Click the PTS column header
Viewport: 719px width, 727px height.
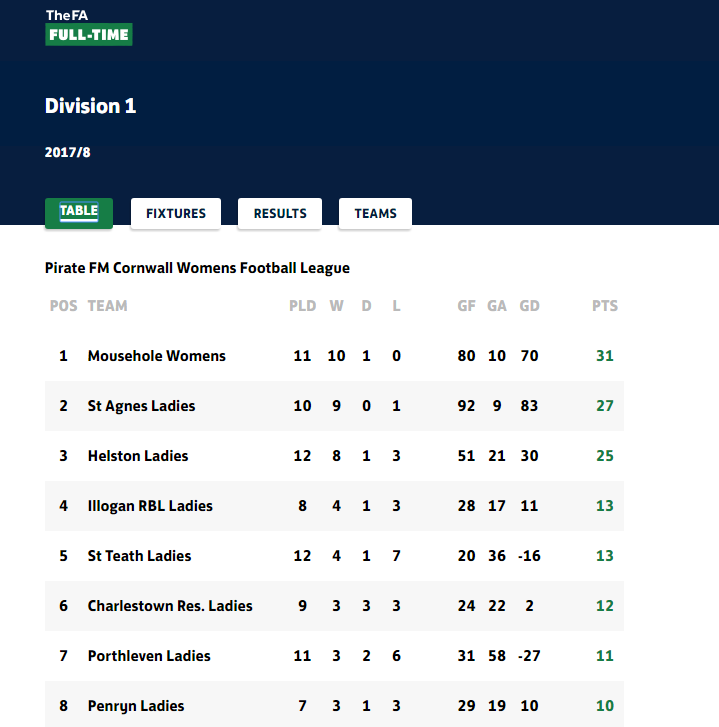tap(605, 306)
